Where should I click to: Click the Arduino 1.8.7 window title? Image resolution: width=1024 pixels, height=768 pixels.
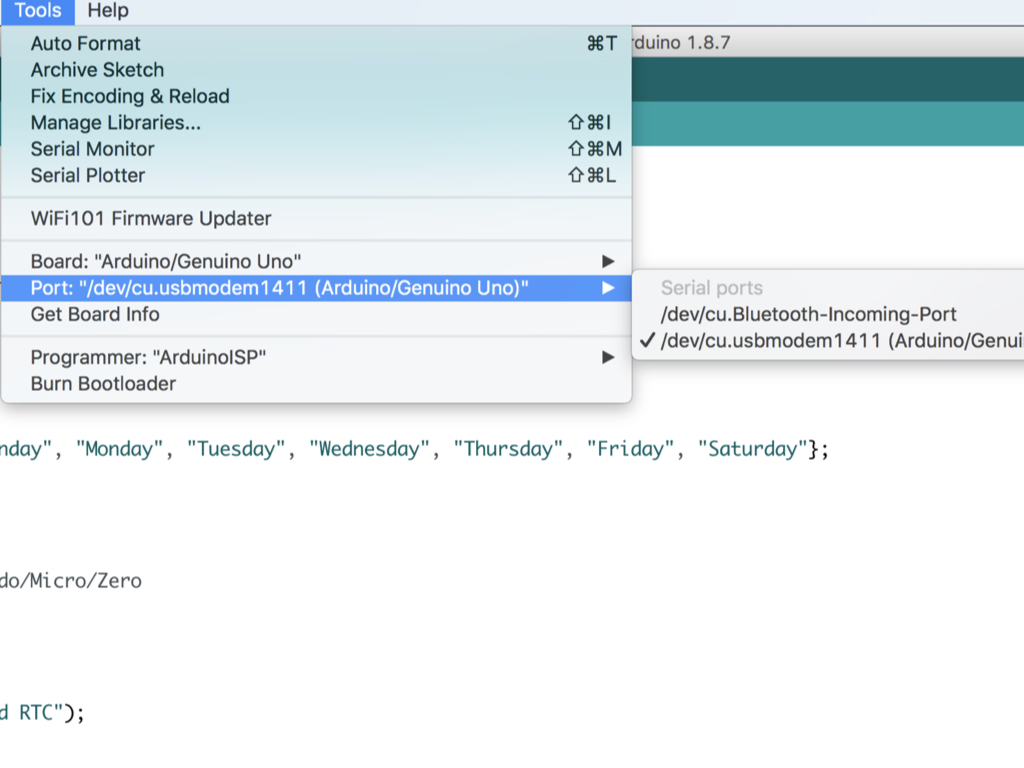click(681, 42)
